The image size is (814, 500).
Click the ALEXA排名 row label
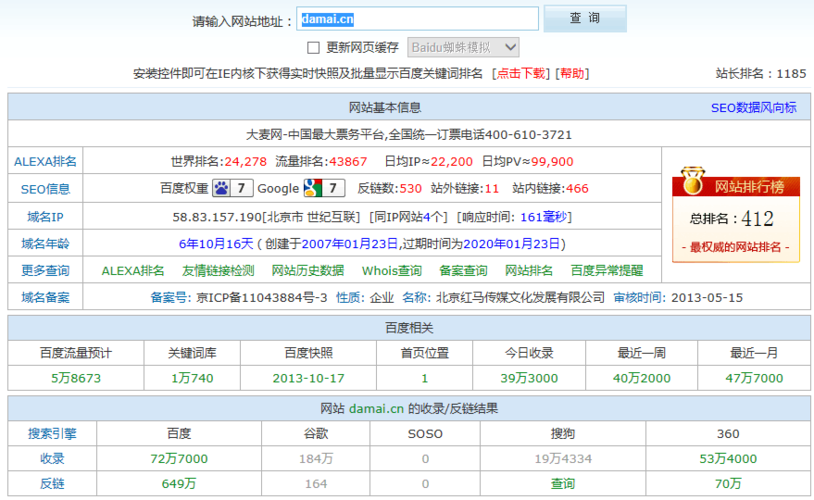pos(45,161)
